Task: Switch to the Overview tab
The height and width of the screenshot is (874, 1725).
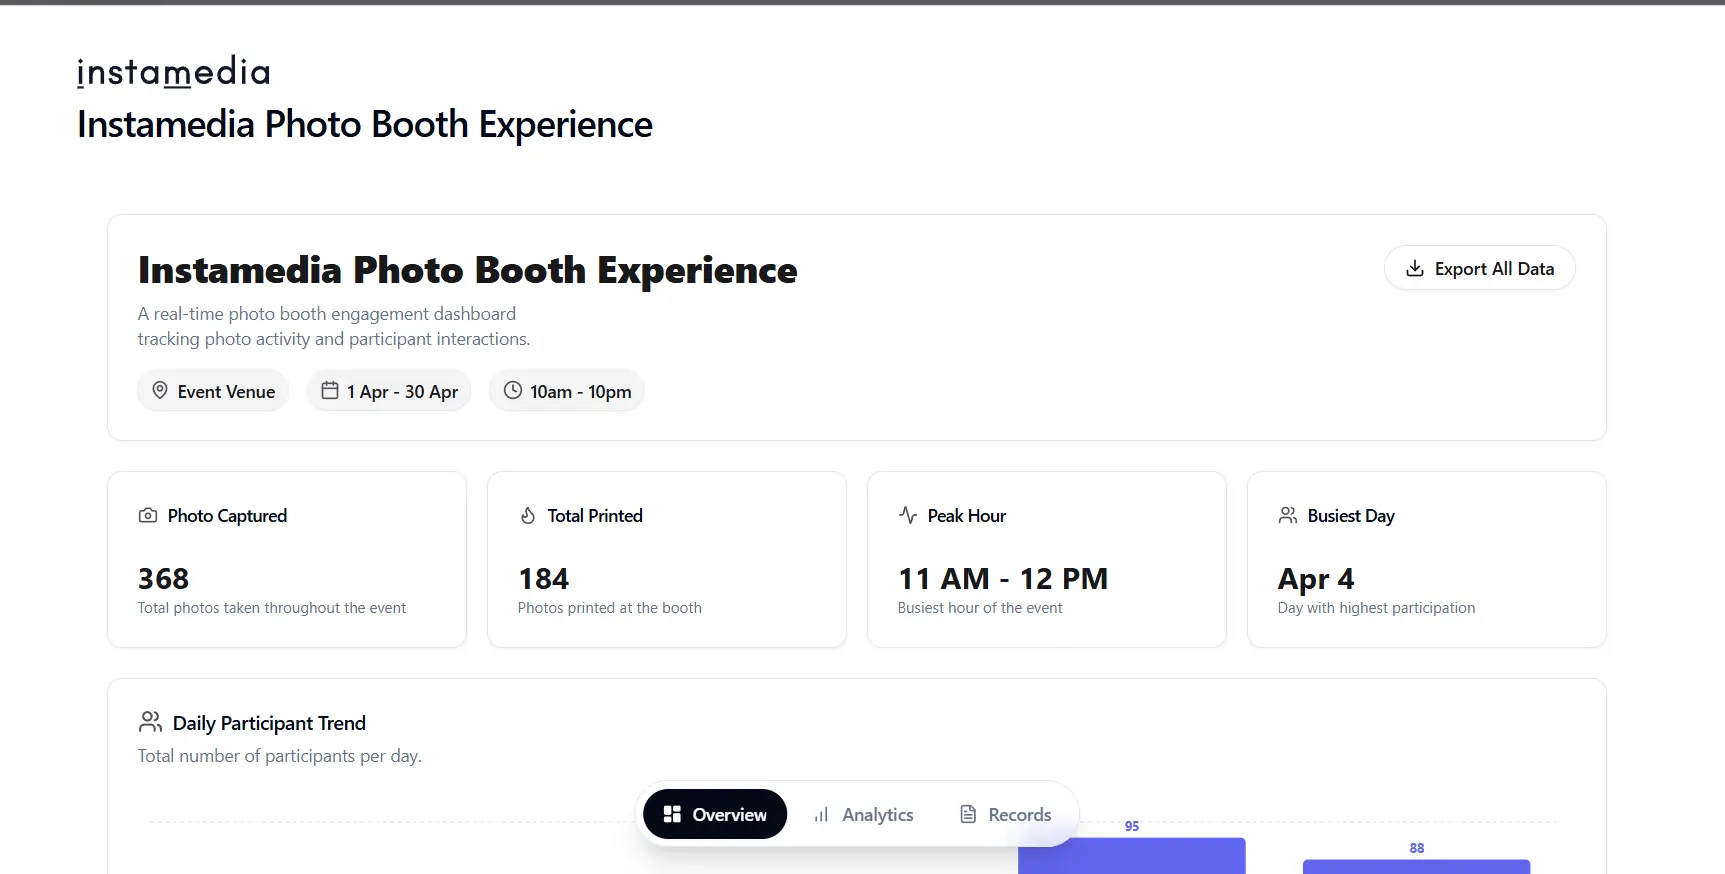Action: (715, 814)
